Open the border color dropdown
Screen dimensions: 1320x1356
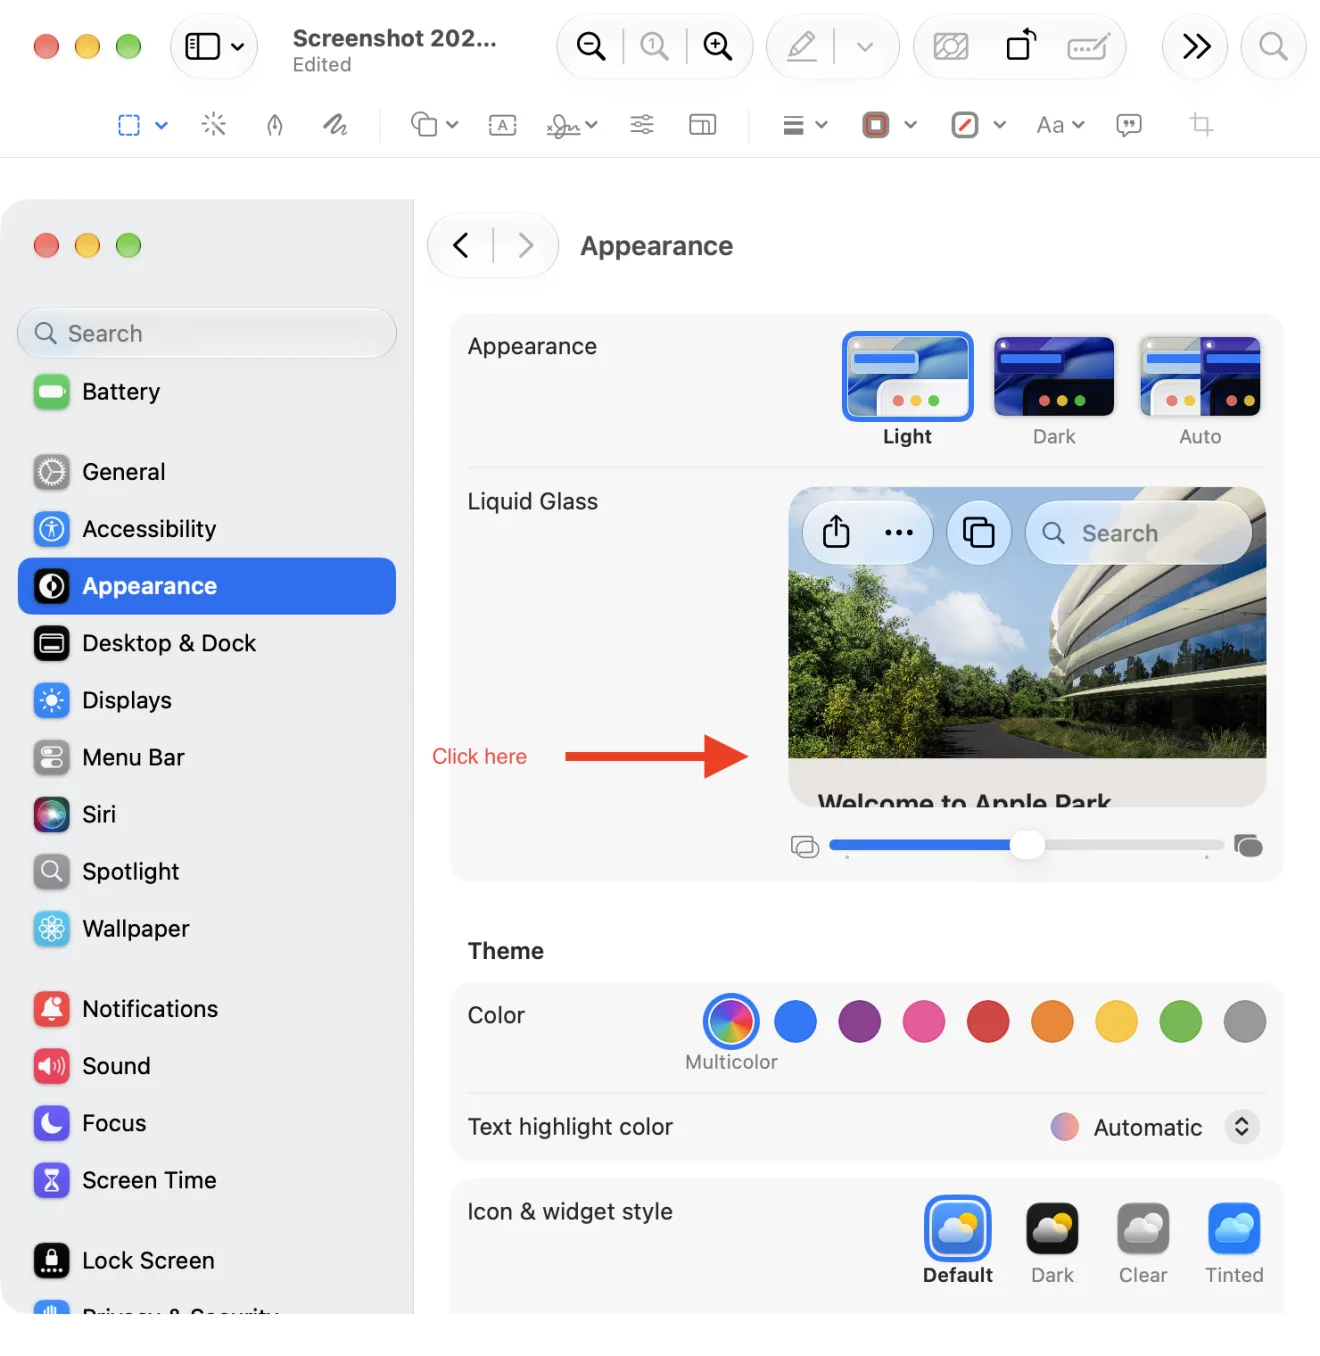point(889,125)
